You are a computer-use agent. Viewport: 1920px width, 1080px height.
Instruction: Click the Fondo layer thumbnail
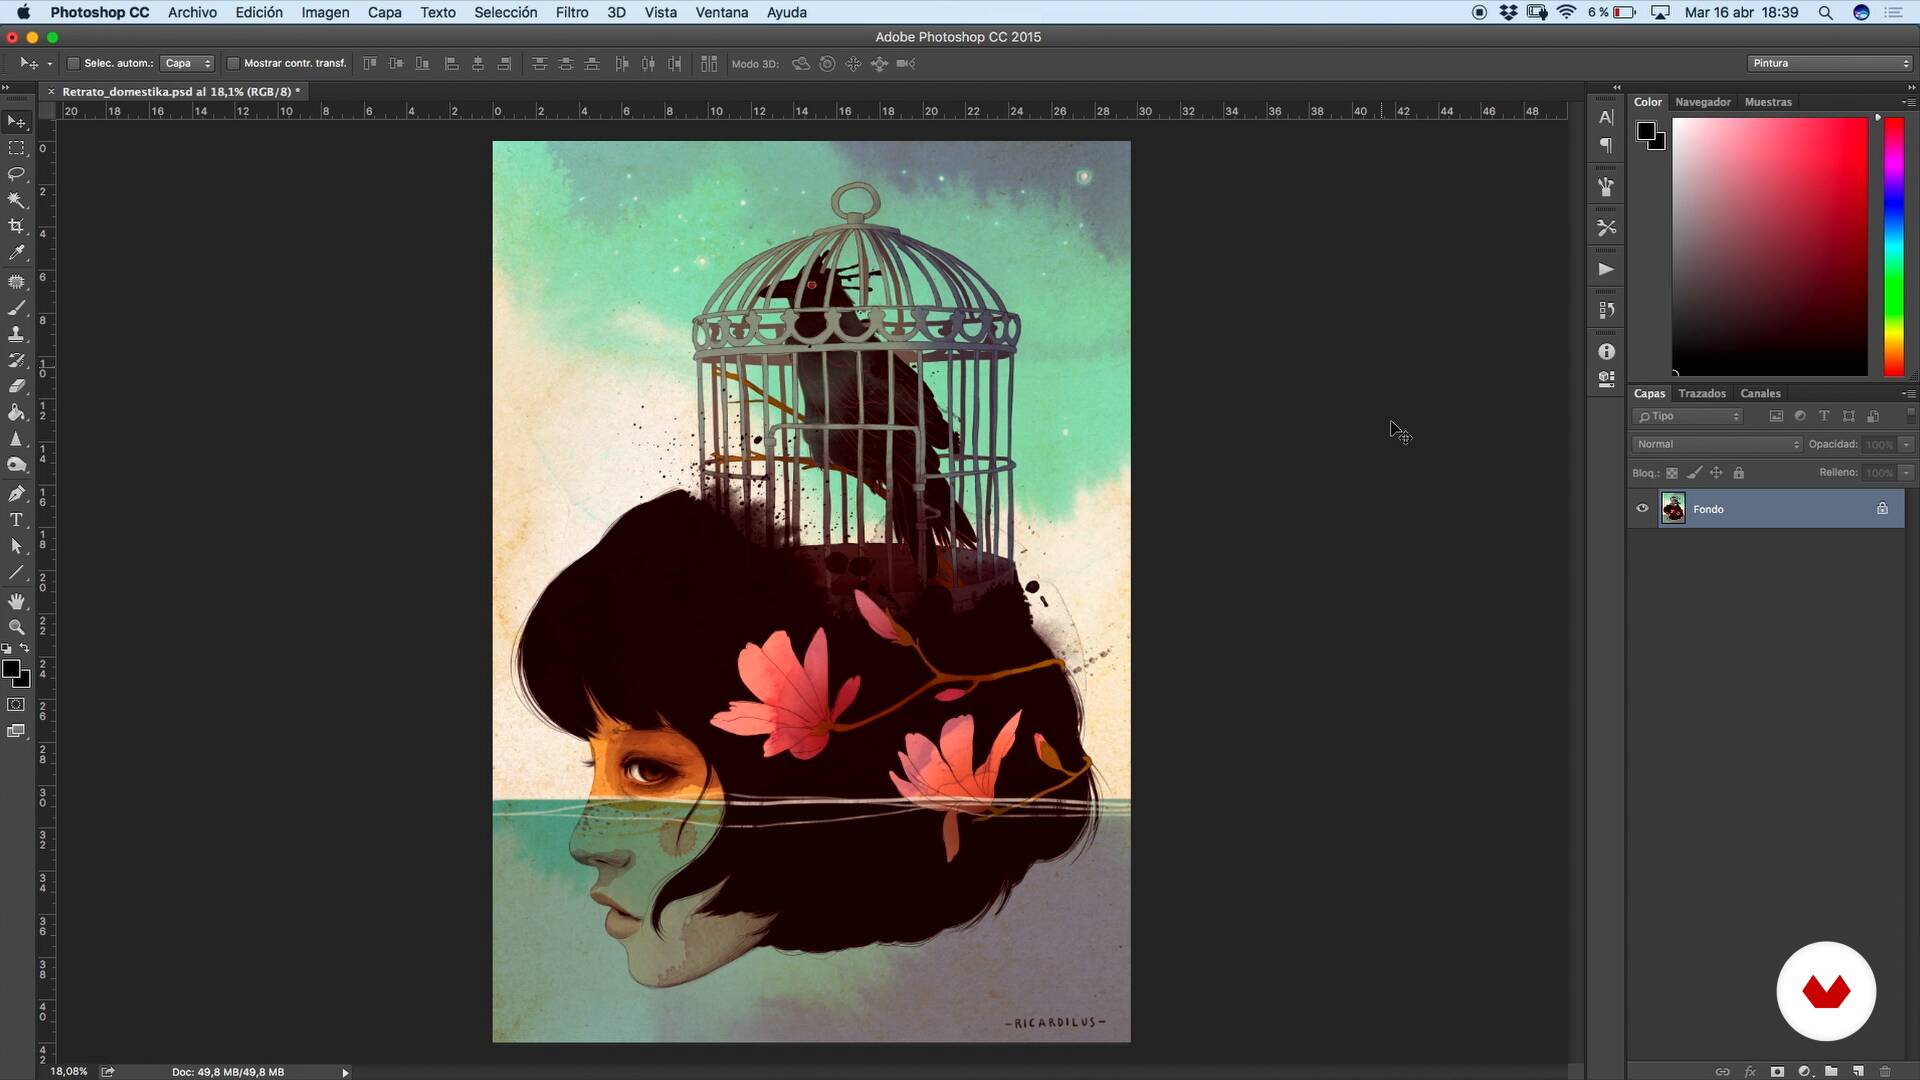pos(1673,509)
